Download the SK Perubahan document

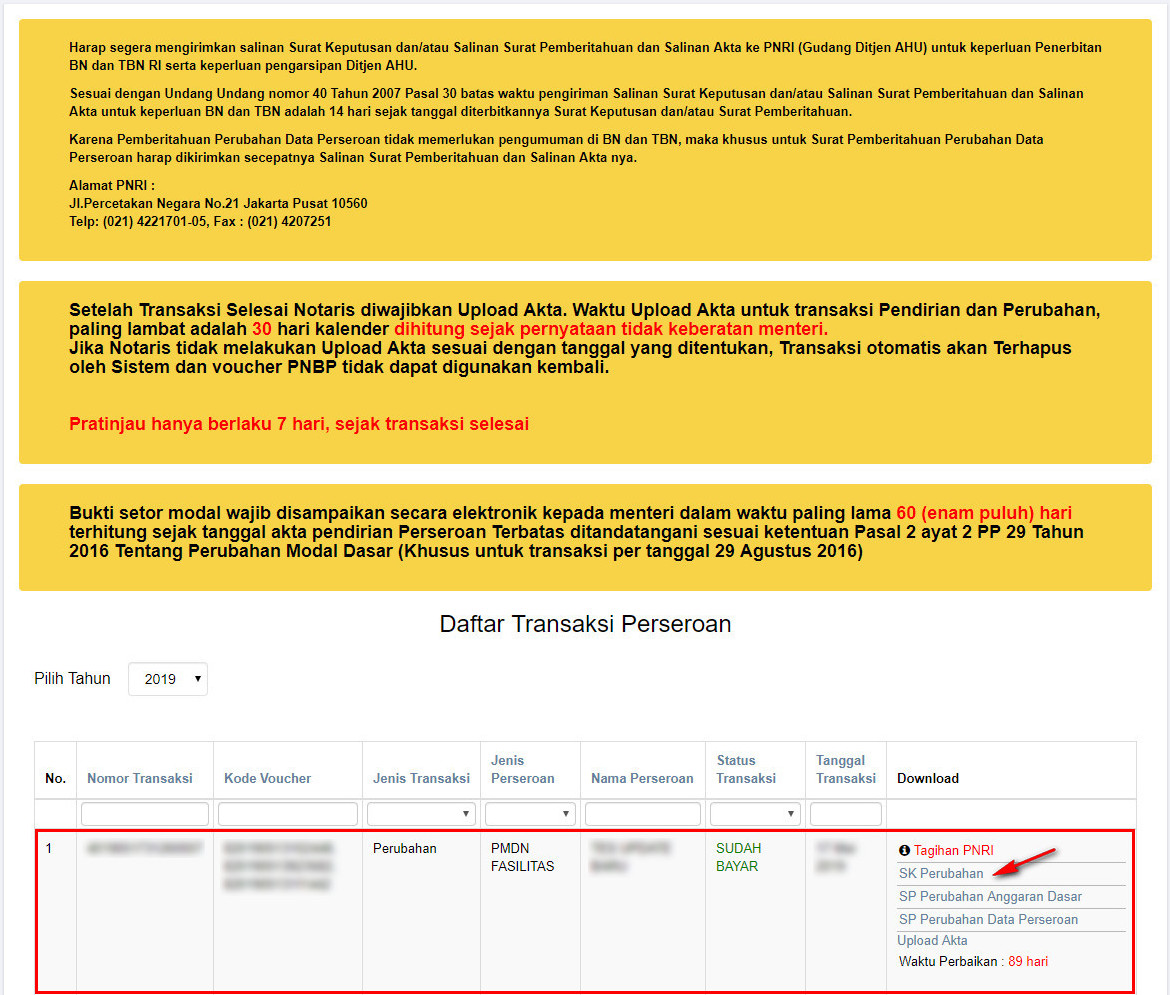[x=941, y=874]
